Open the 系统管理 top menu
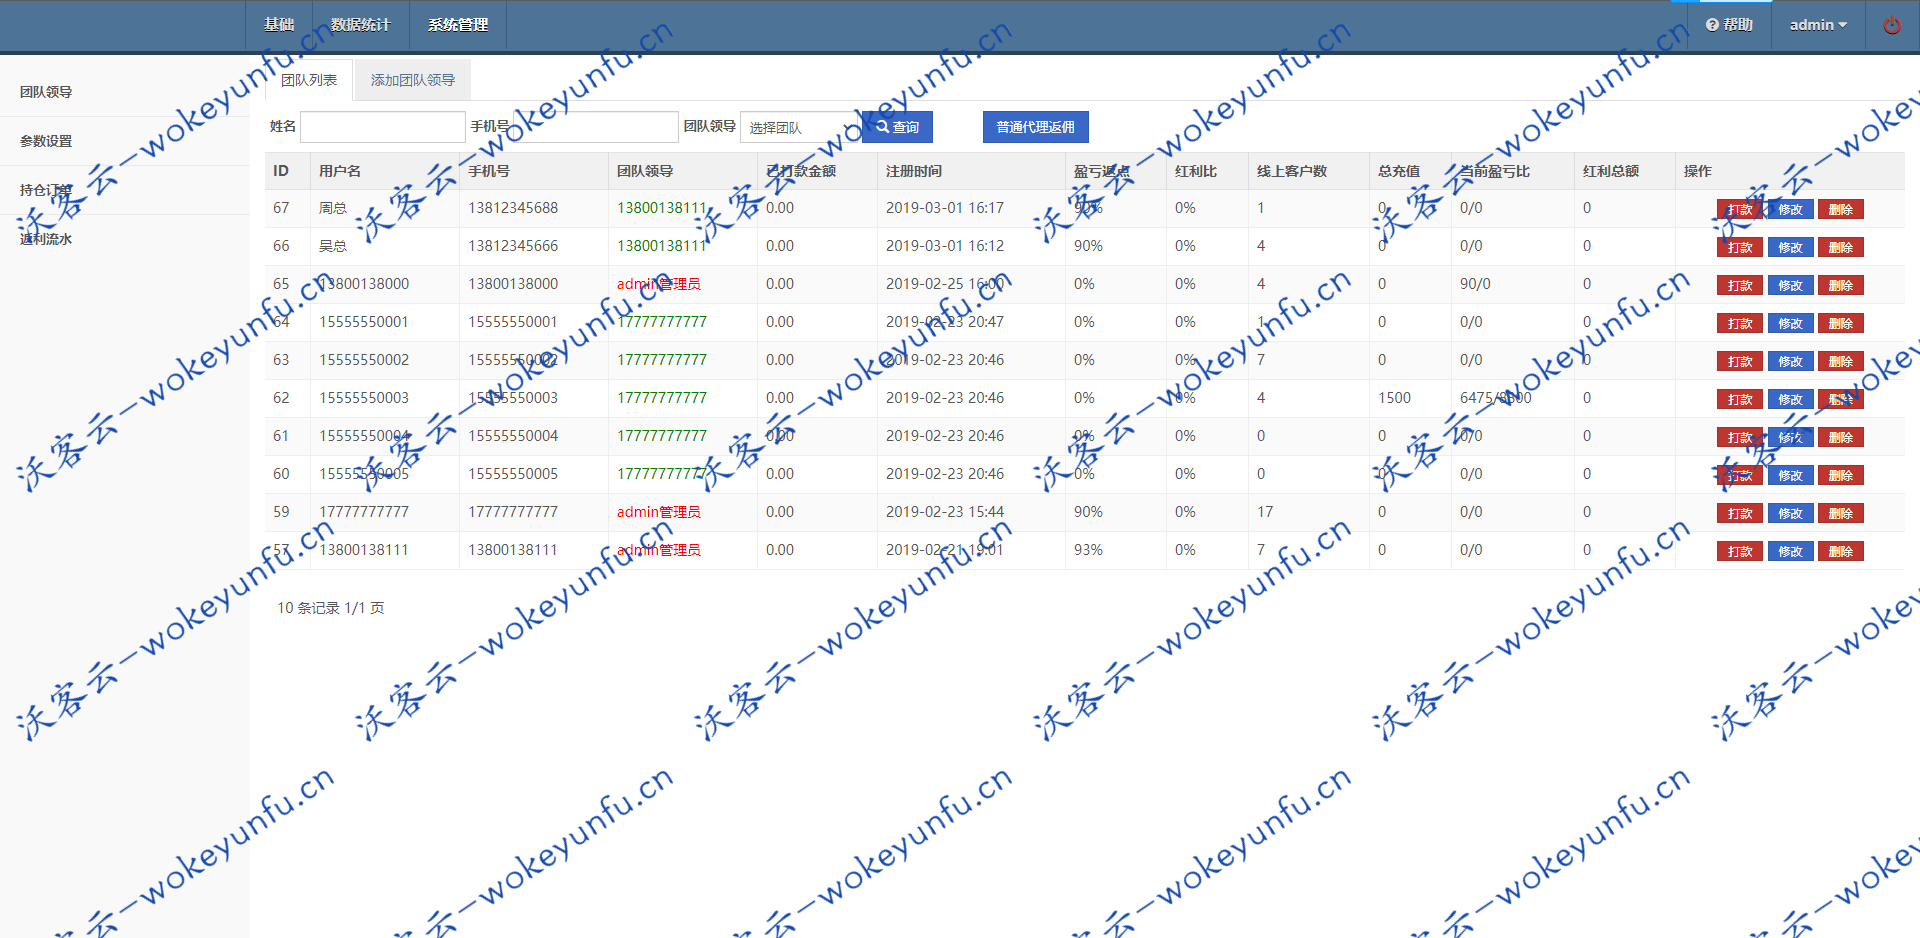This screenshot has height=938, width=1920. coord(458,25)
